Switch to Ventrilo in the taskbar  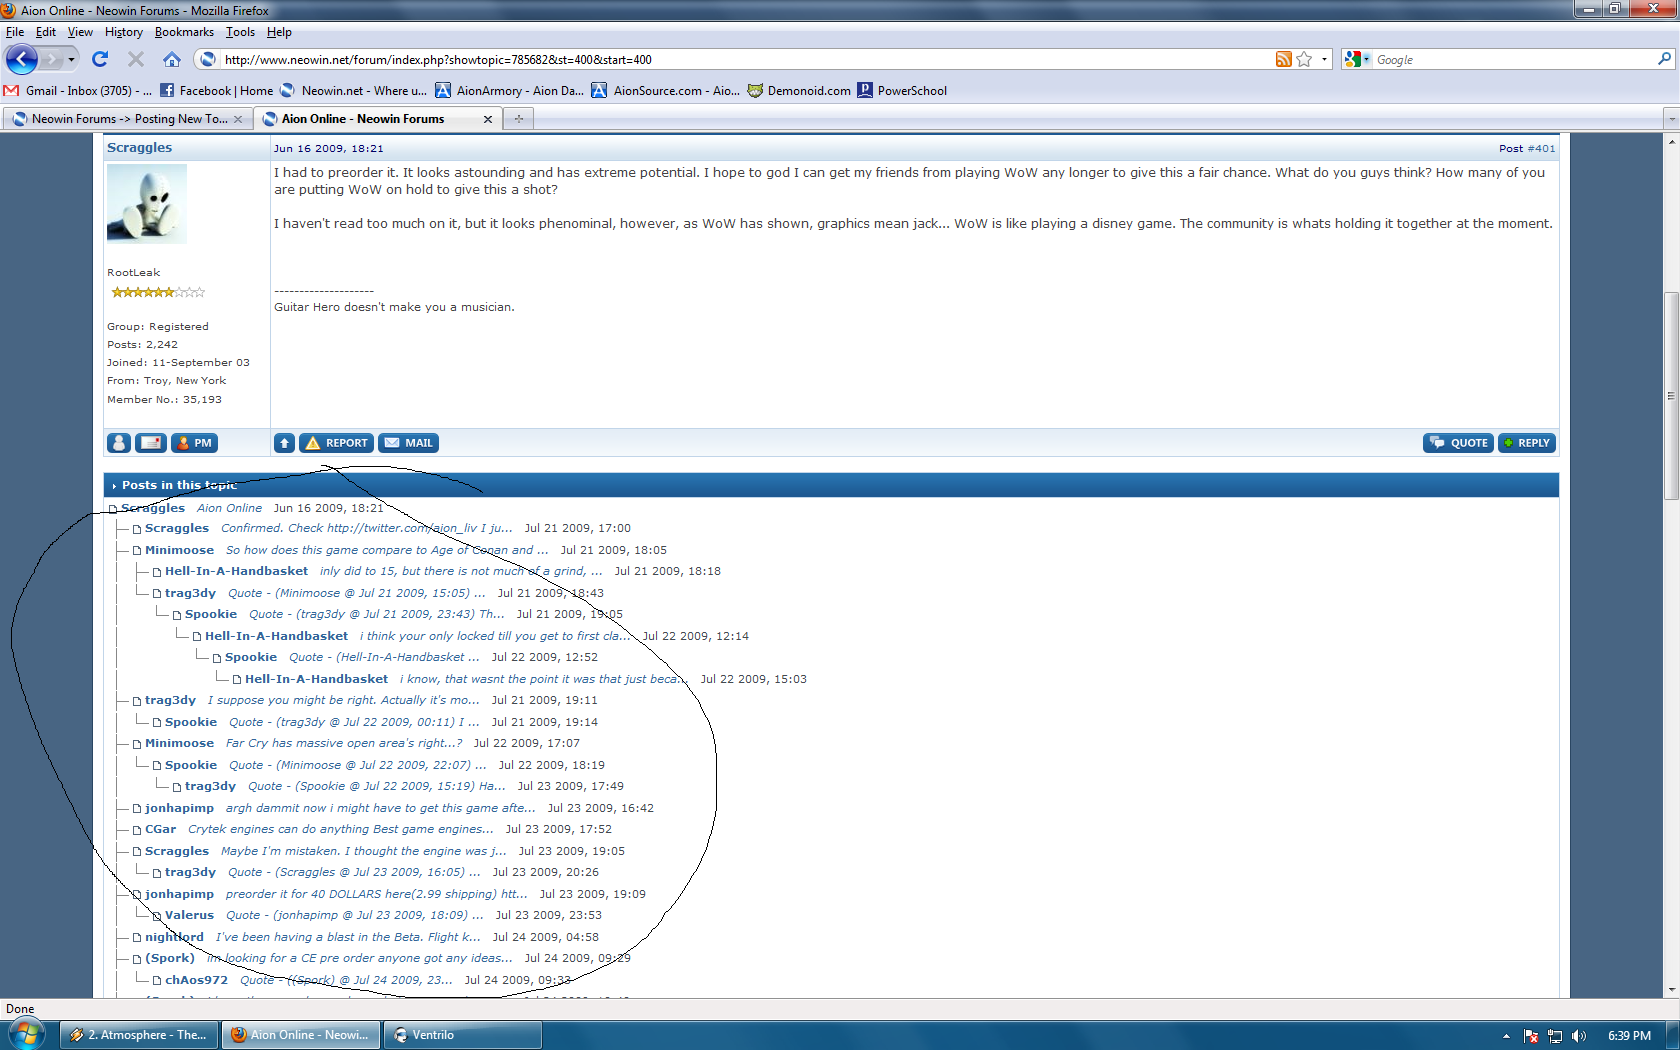tap(465, 1035)
